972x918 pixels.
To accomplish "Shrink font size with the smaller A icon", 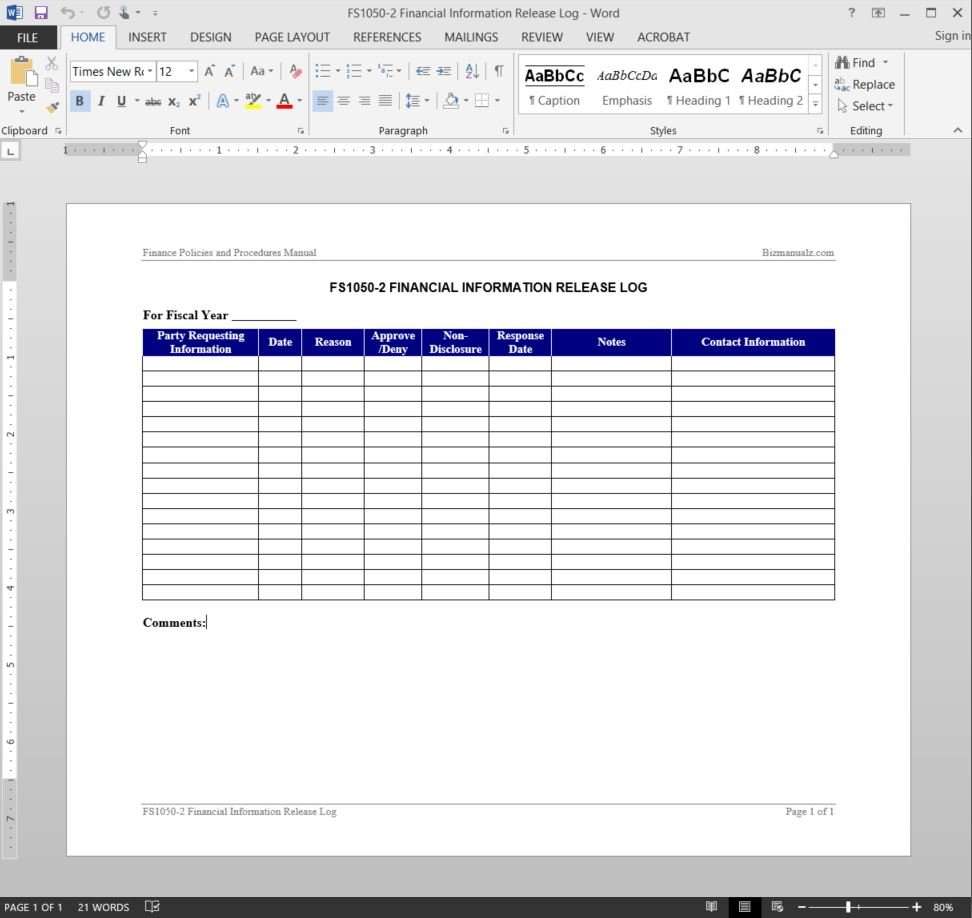I will 229,71.
